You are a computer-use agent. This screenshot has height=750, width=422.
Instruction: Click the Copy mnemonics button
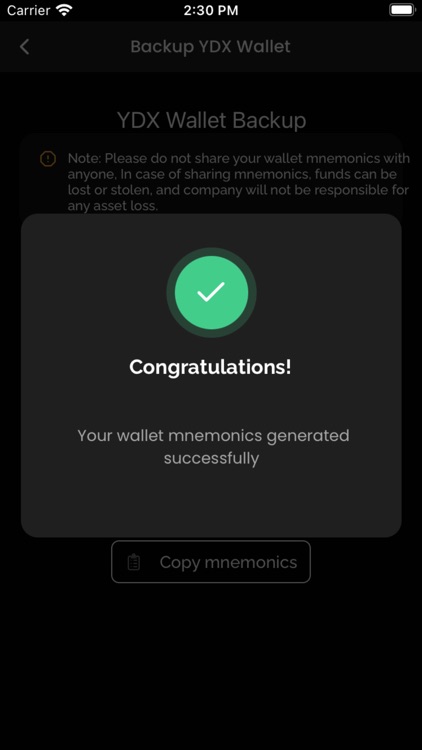(211, 562)
